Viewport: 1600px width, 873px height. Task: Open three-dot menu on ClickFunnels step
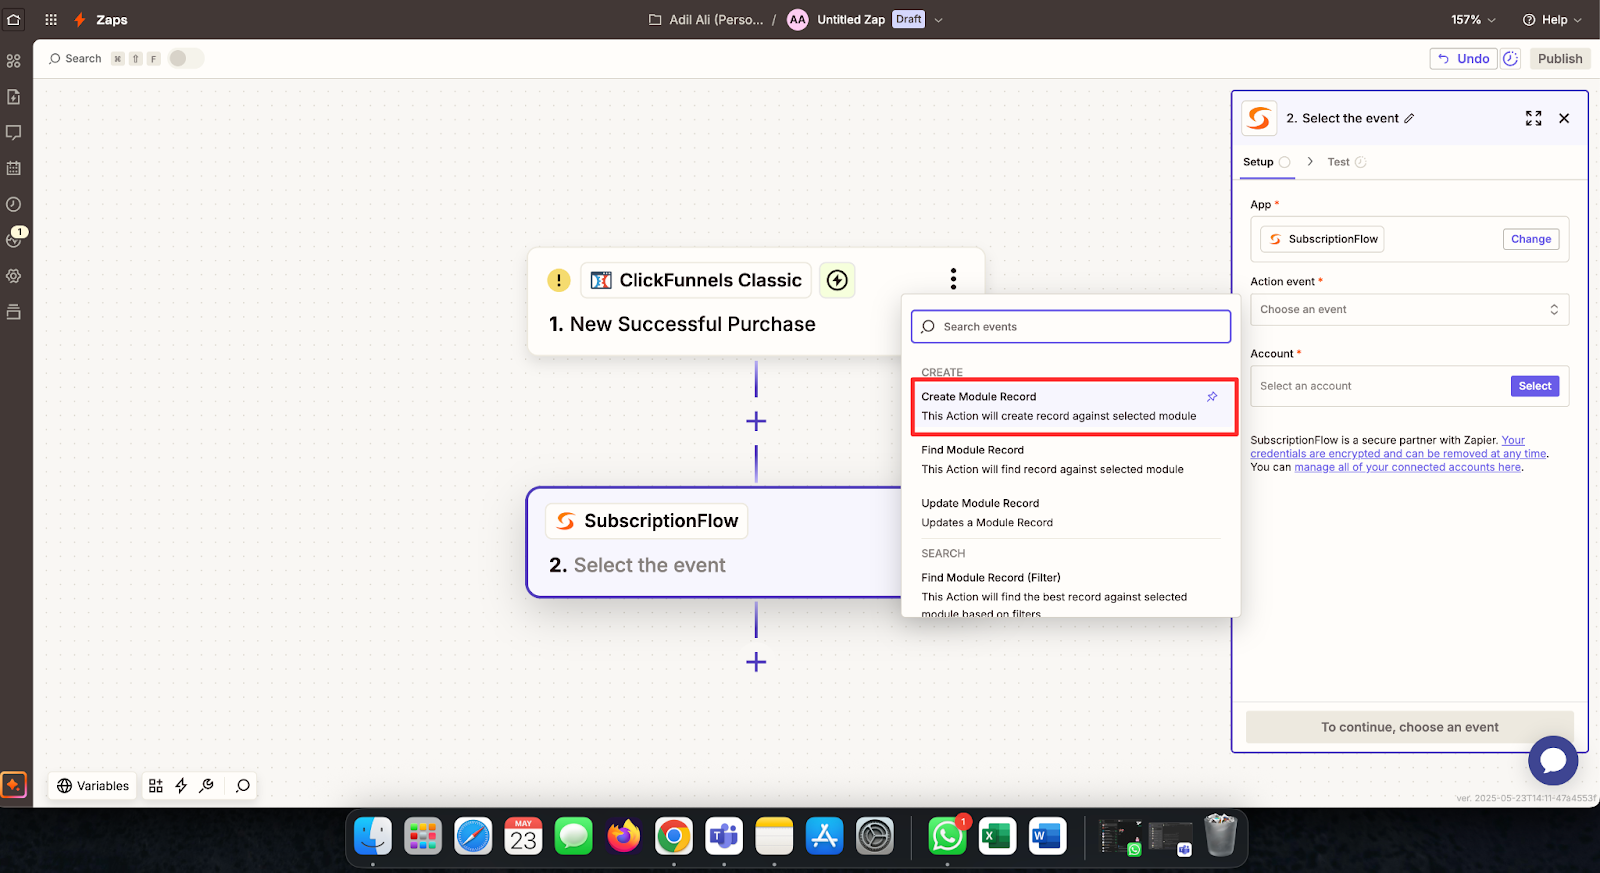(953, 279)
